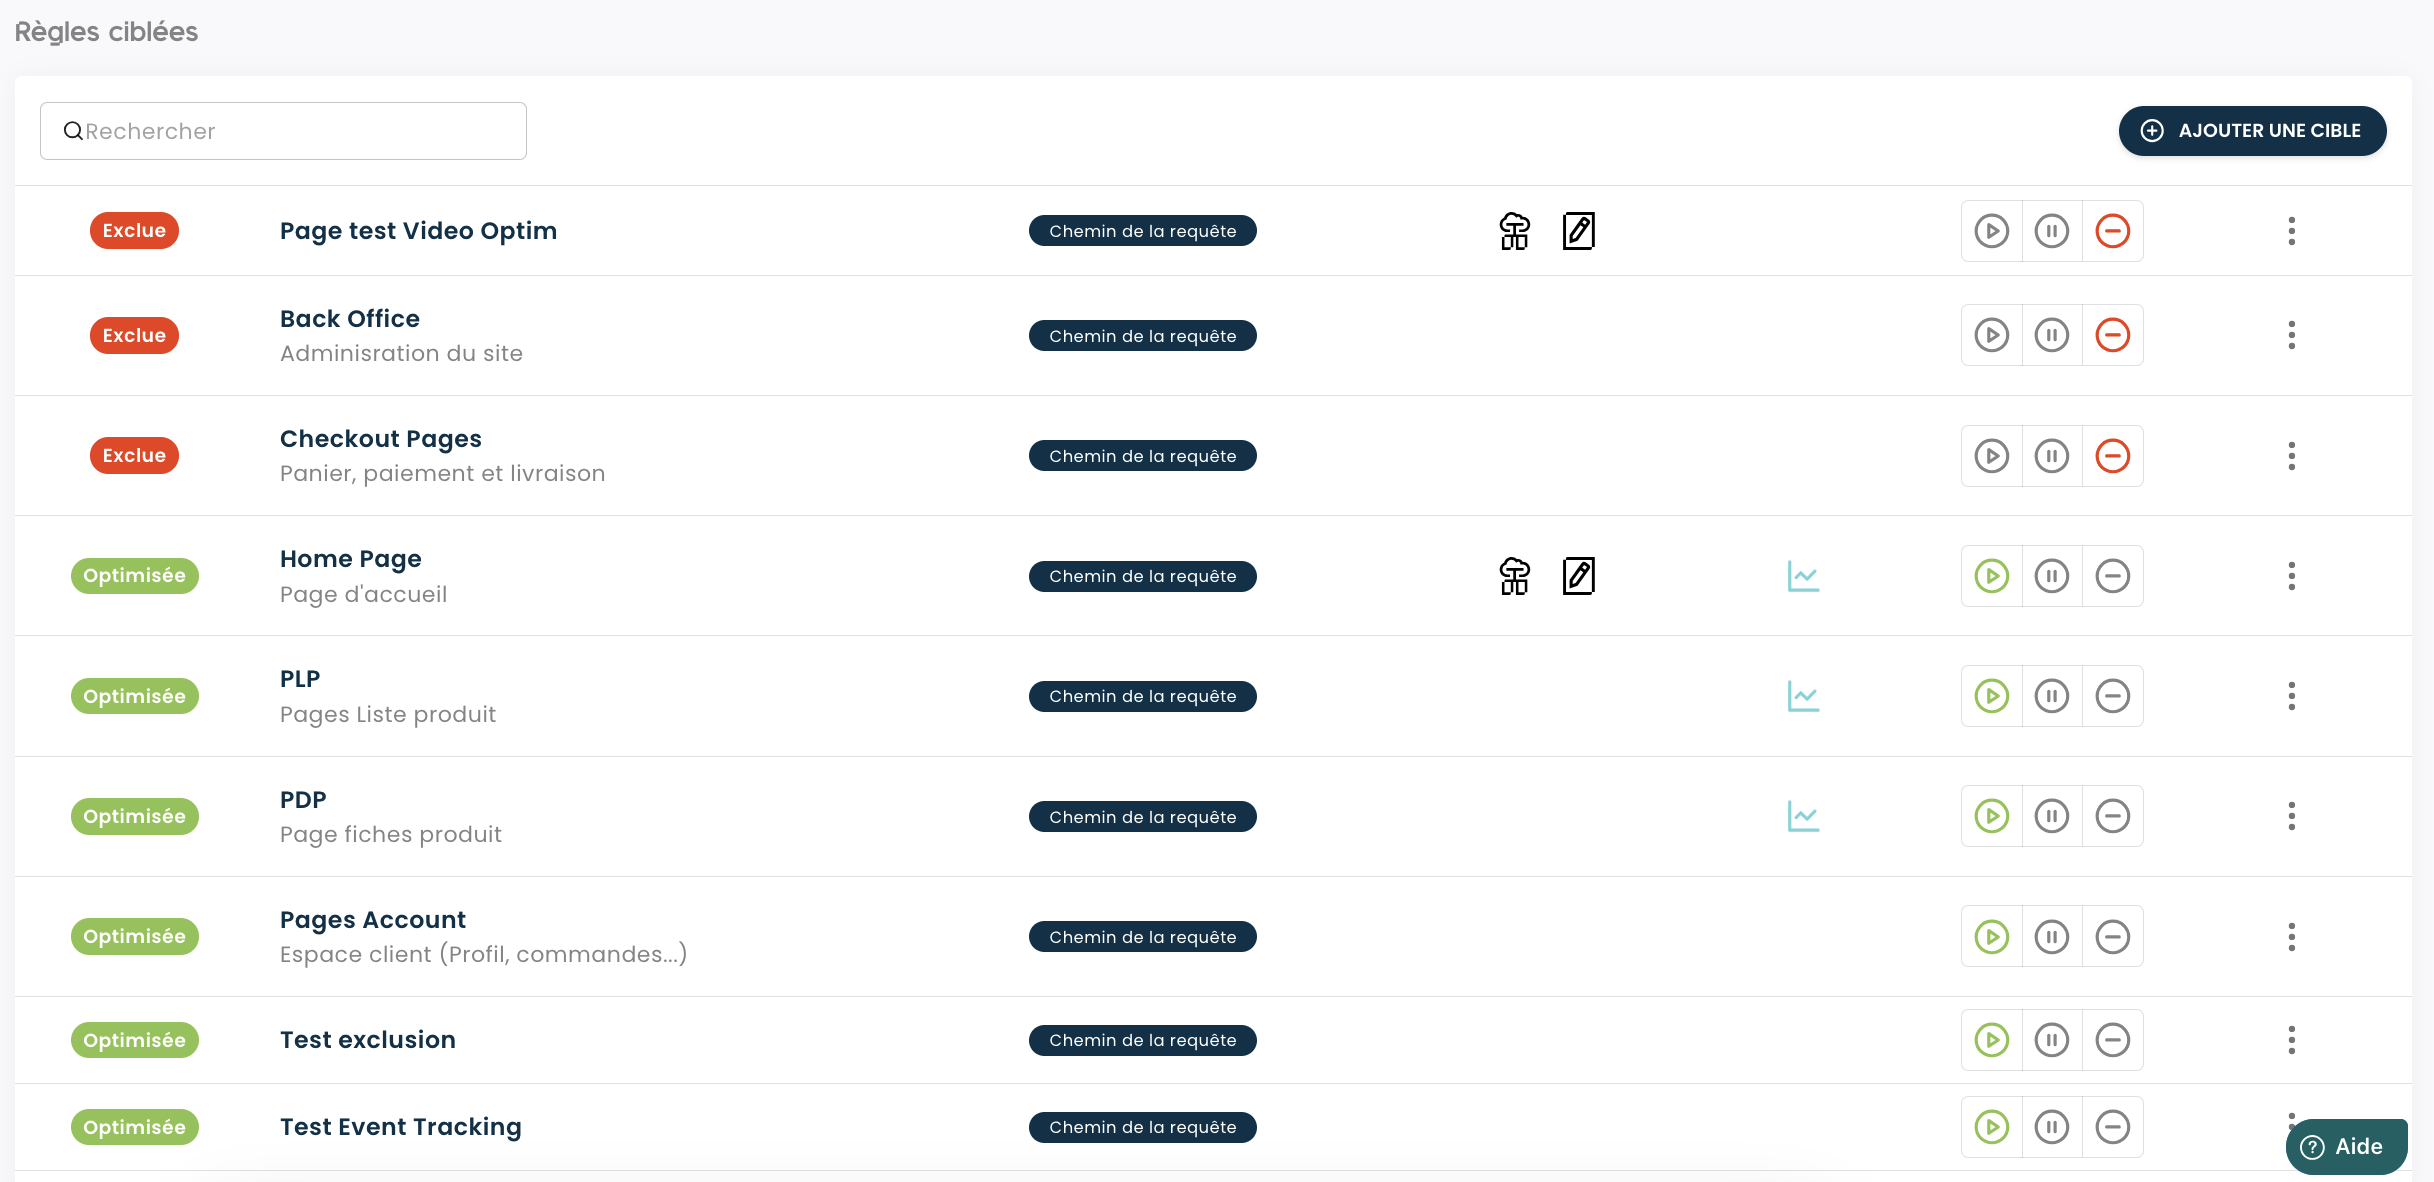Set Back Office rule to paused state
Image resolution: width=2434 pixels, height=1182 pixels.
coord(2051,335)
